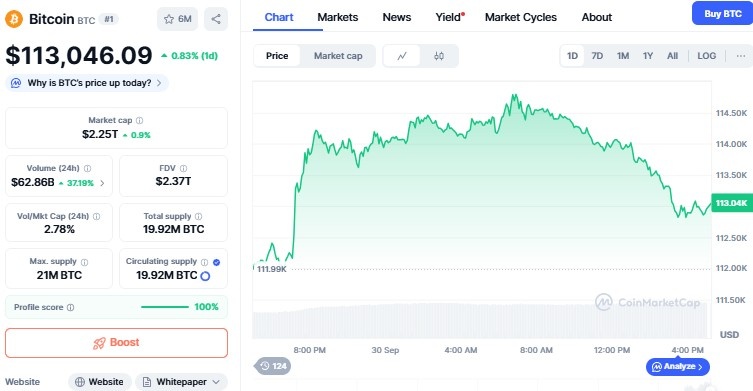The image size is (753, 391).
Task: Click the Buy BTC button
Action: (x=723, y=13)
